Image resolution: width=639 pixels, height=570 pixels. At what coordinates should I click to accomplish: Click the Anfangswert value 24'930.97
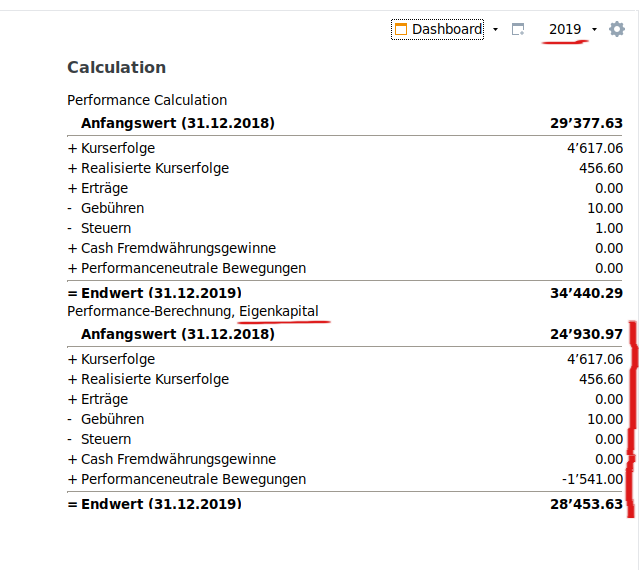(x=586, y=334)
